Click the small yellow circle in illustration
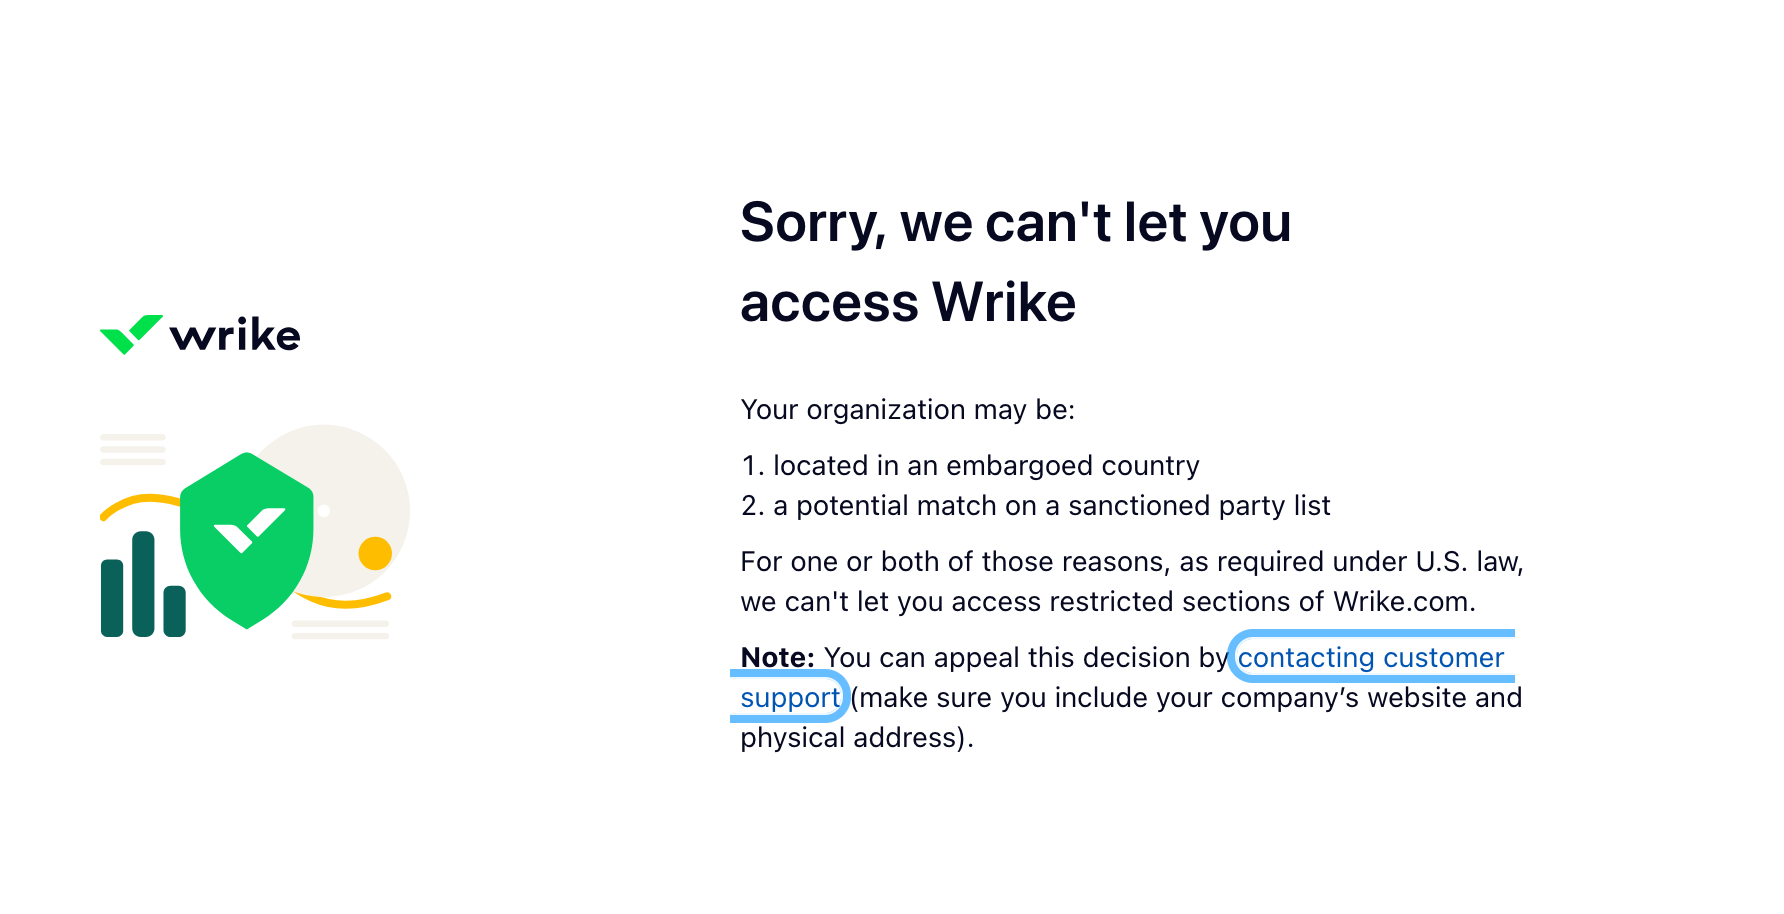Viewport: 1784px width, 914px height. click(x=375, y=553)
